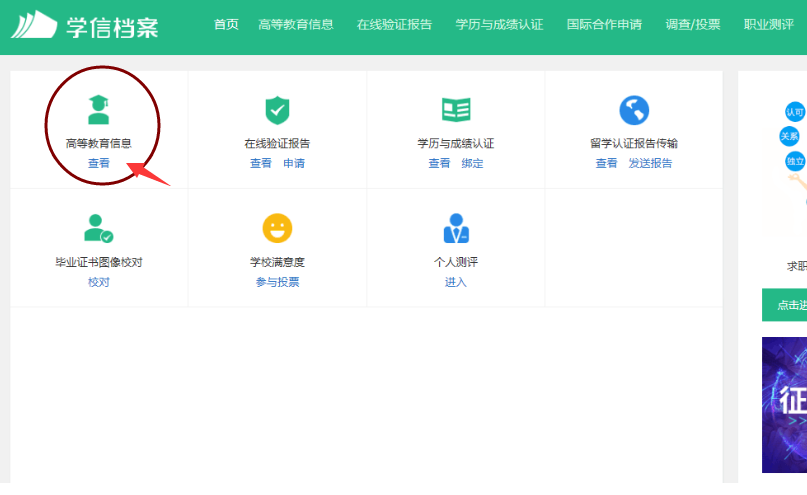Click 绑定 link under 学历与成绩认证
This screenshot has width=807, height=495.
472,163
